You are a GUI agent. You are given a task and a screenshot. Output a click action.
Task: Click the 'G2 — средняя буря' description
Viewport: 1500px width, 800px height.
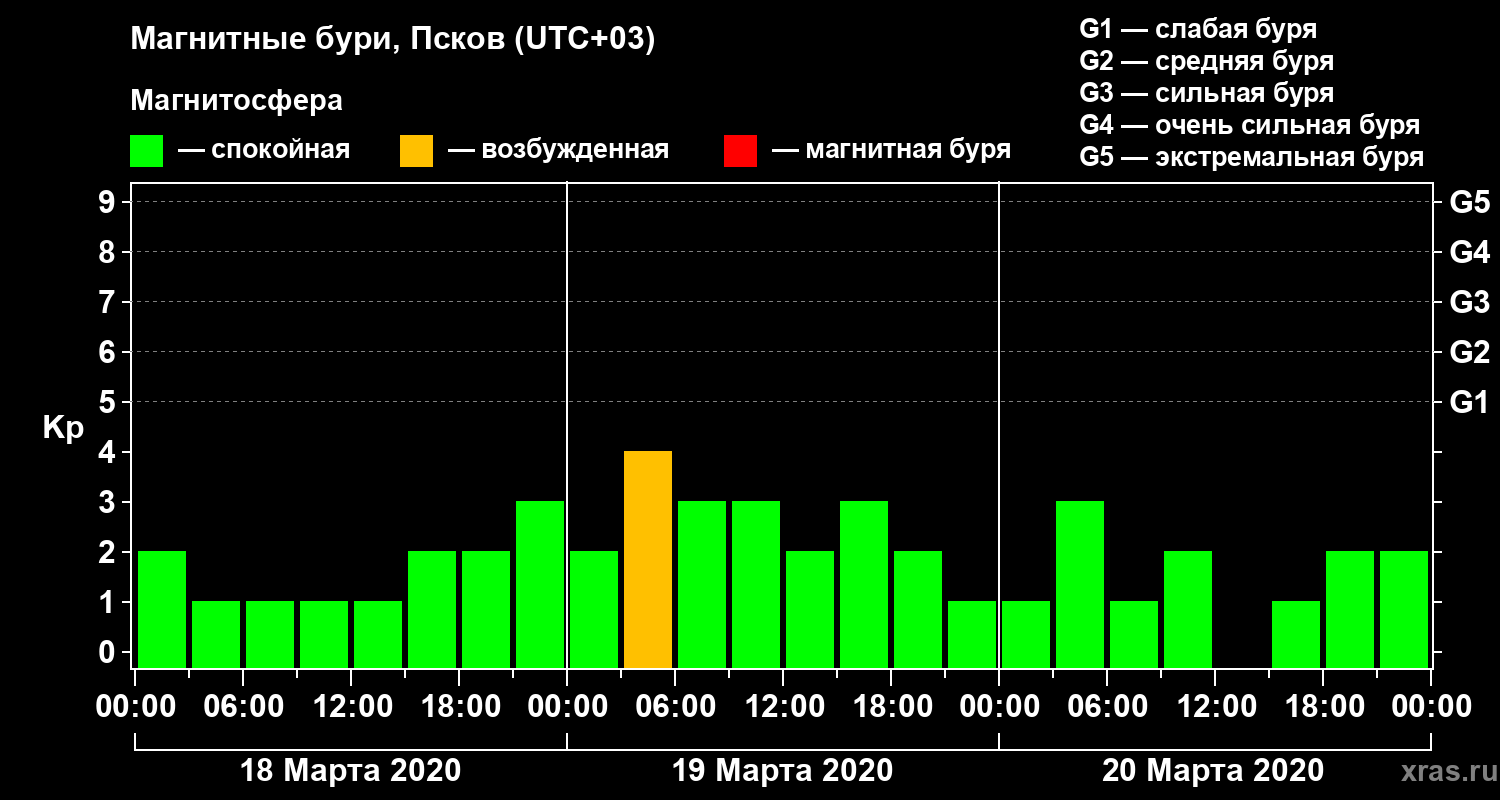click(1207, 61)
